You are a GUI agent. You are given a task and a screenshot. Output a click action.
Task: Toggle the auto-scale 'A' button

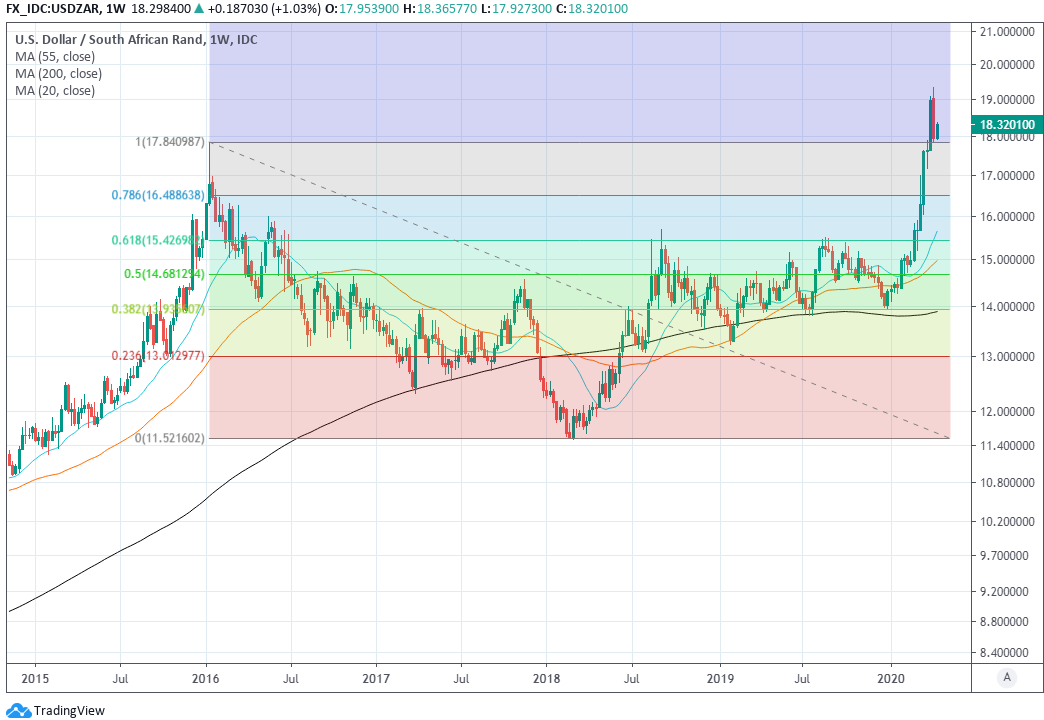coord(1006,678)
